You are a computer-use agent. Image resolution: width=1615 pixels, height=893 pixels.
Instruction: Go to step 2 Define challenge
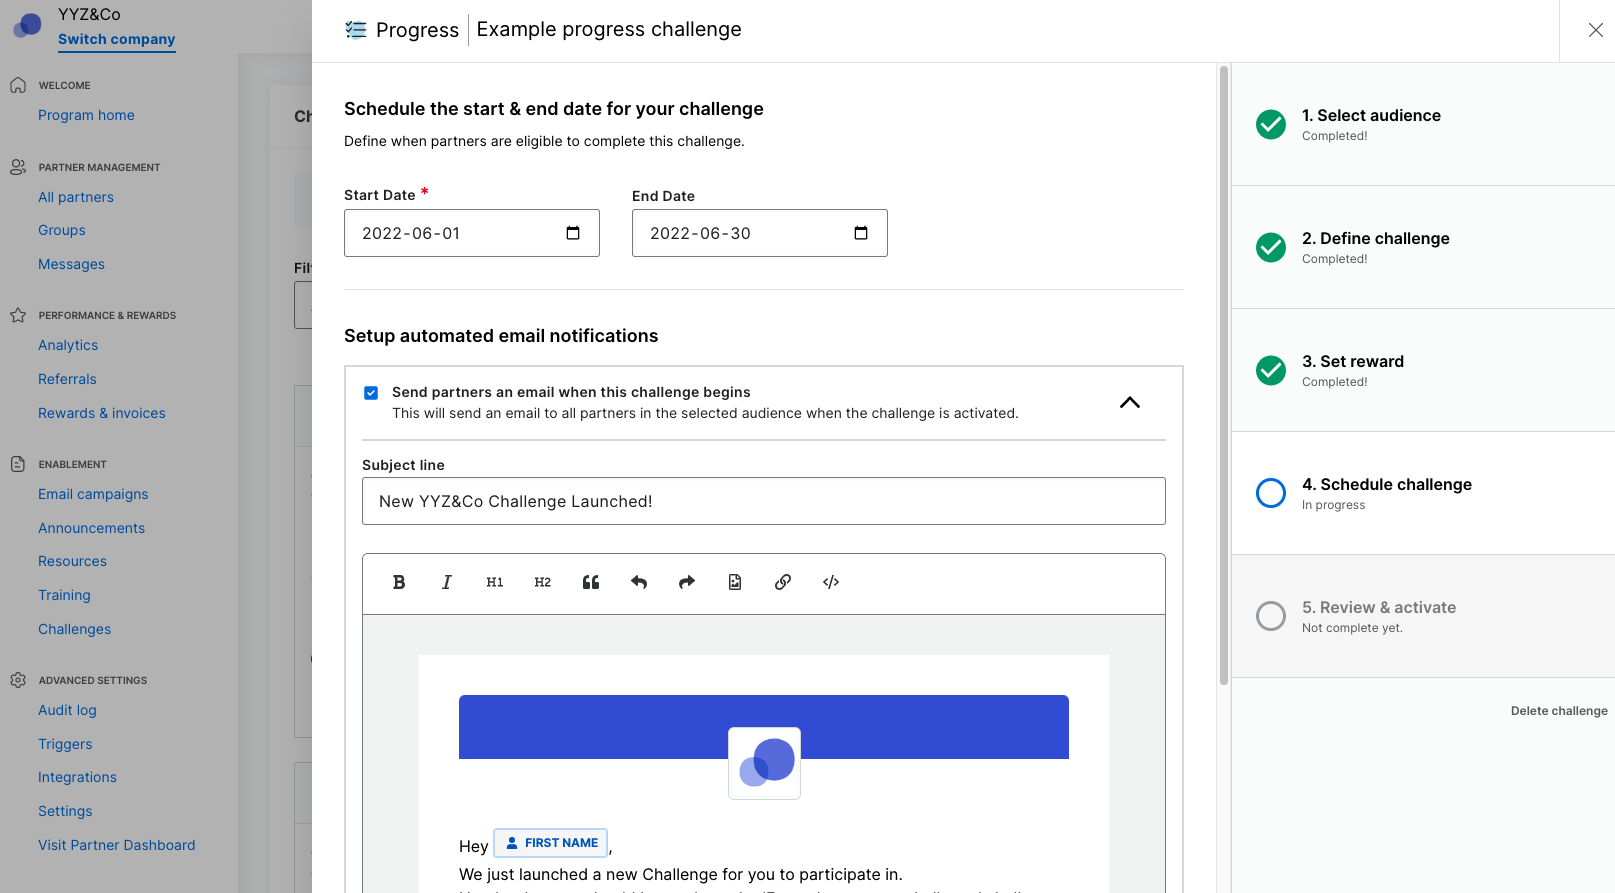tap(1423, 247)
